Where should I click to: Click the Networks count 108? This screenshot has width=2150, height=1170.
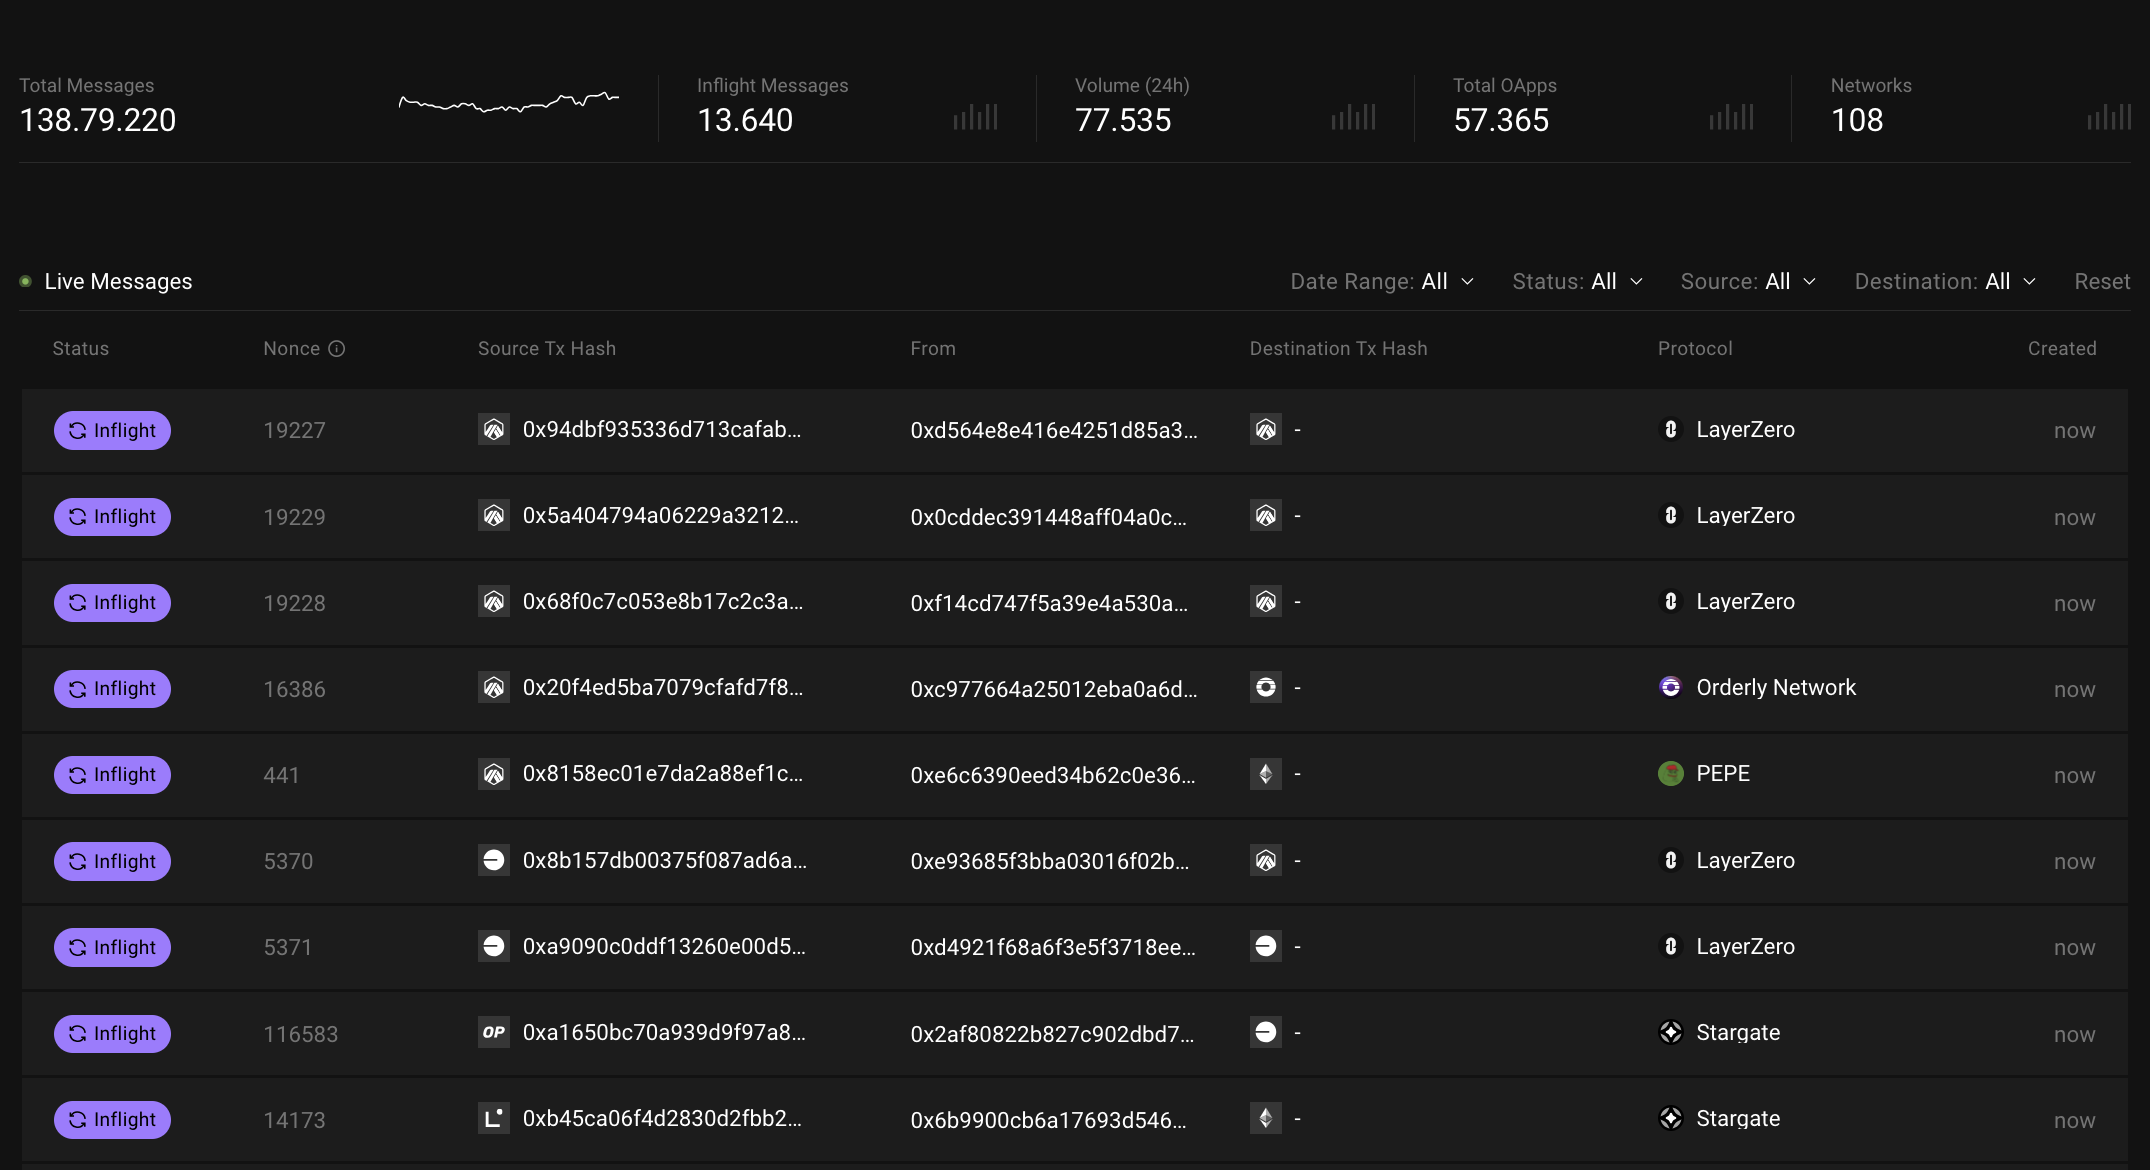pos(1857,120)
